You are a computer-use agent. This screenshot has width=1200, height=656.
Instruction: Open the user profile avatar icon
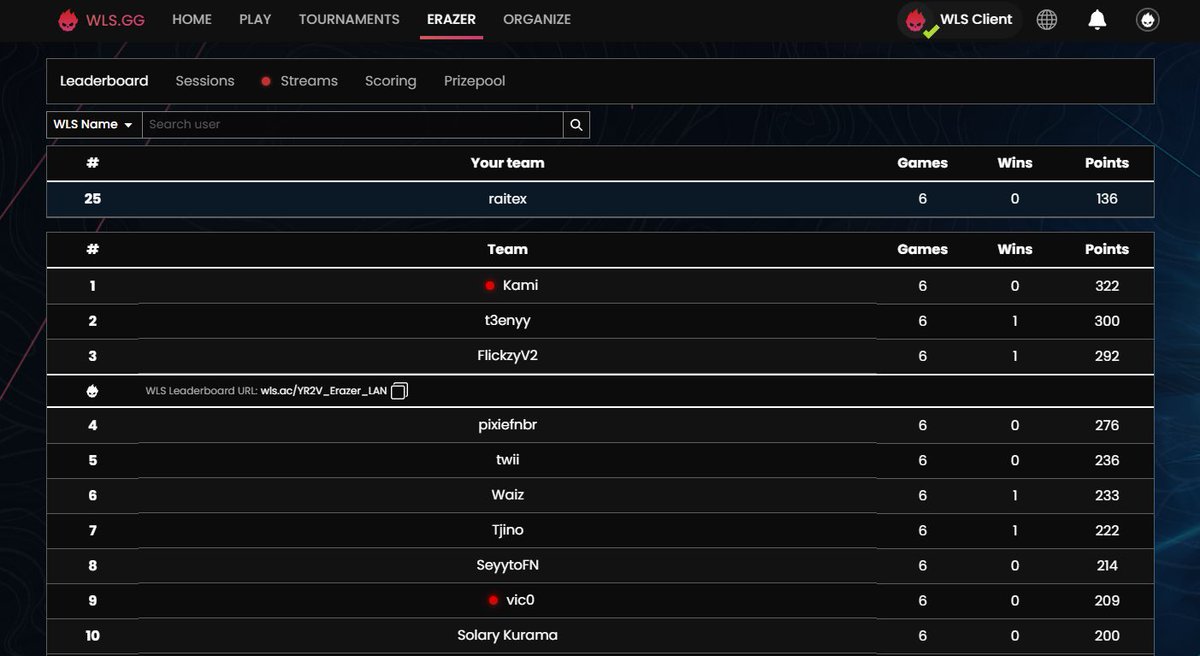point(1148,19)
